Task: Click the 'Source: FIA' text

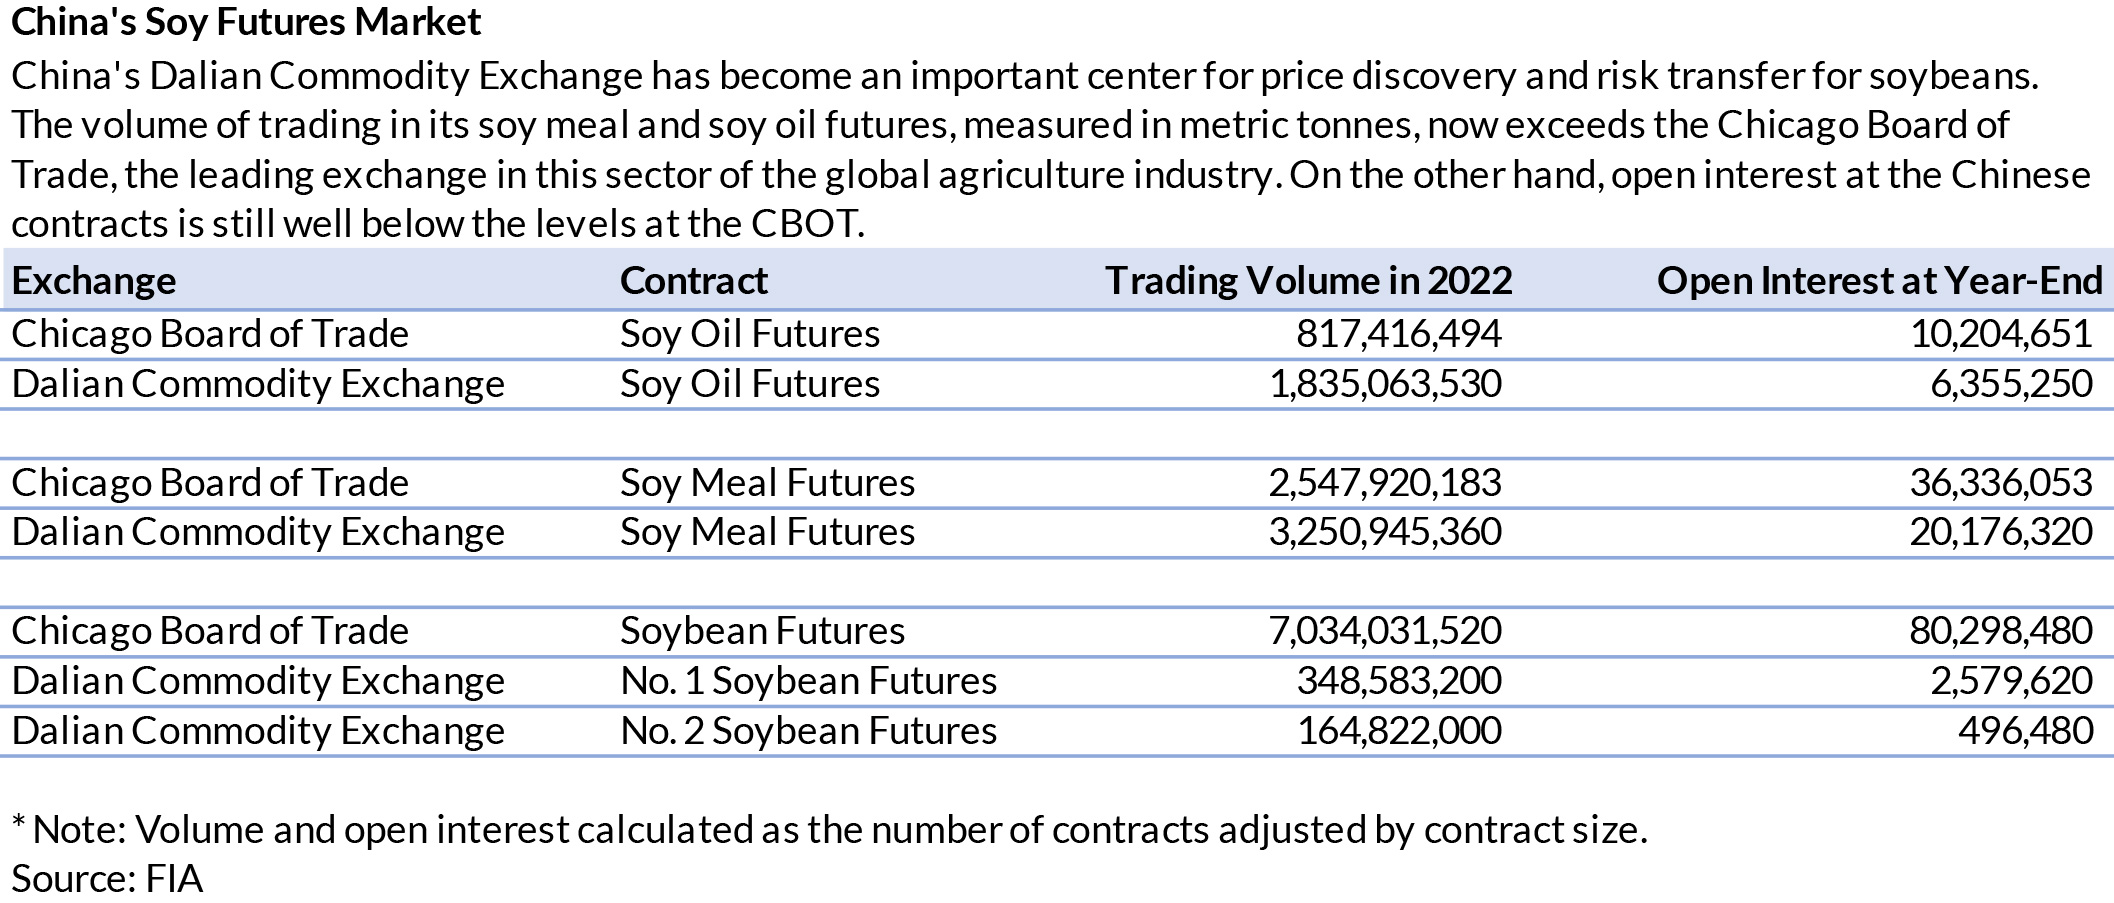Action: tap(107, 879)
